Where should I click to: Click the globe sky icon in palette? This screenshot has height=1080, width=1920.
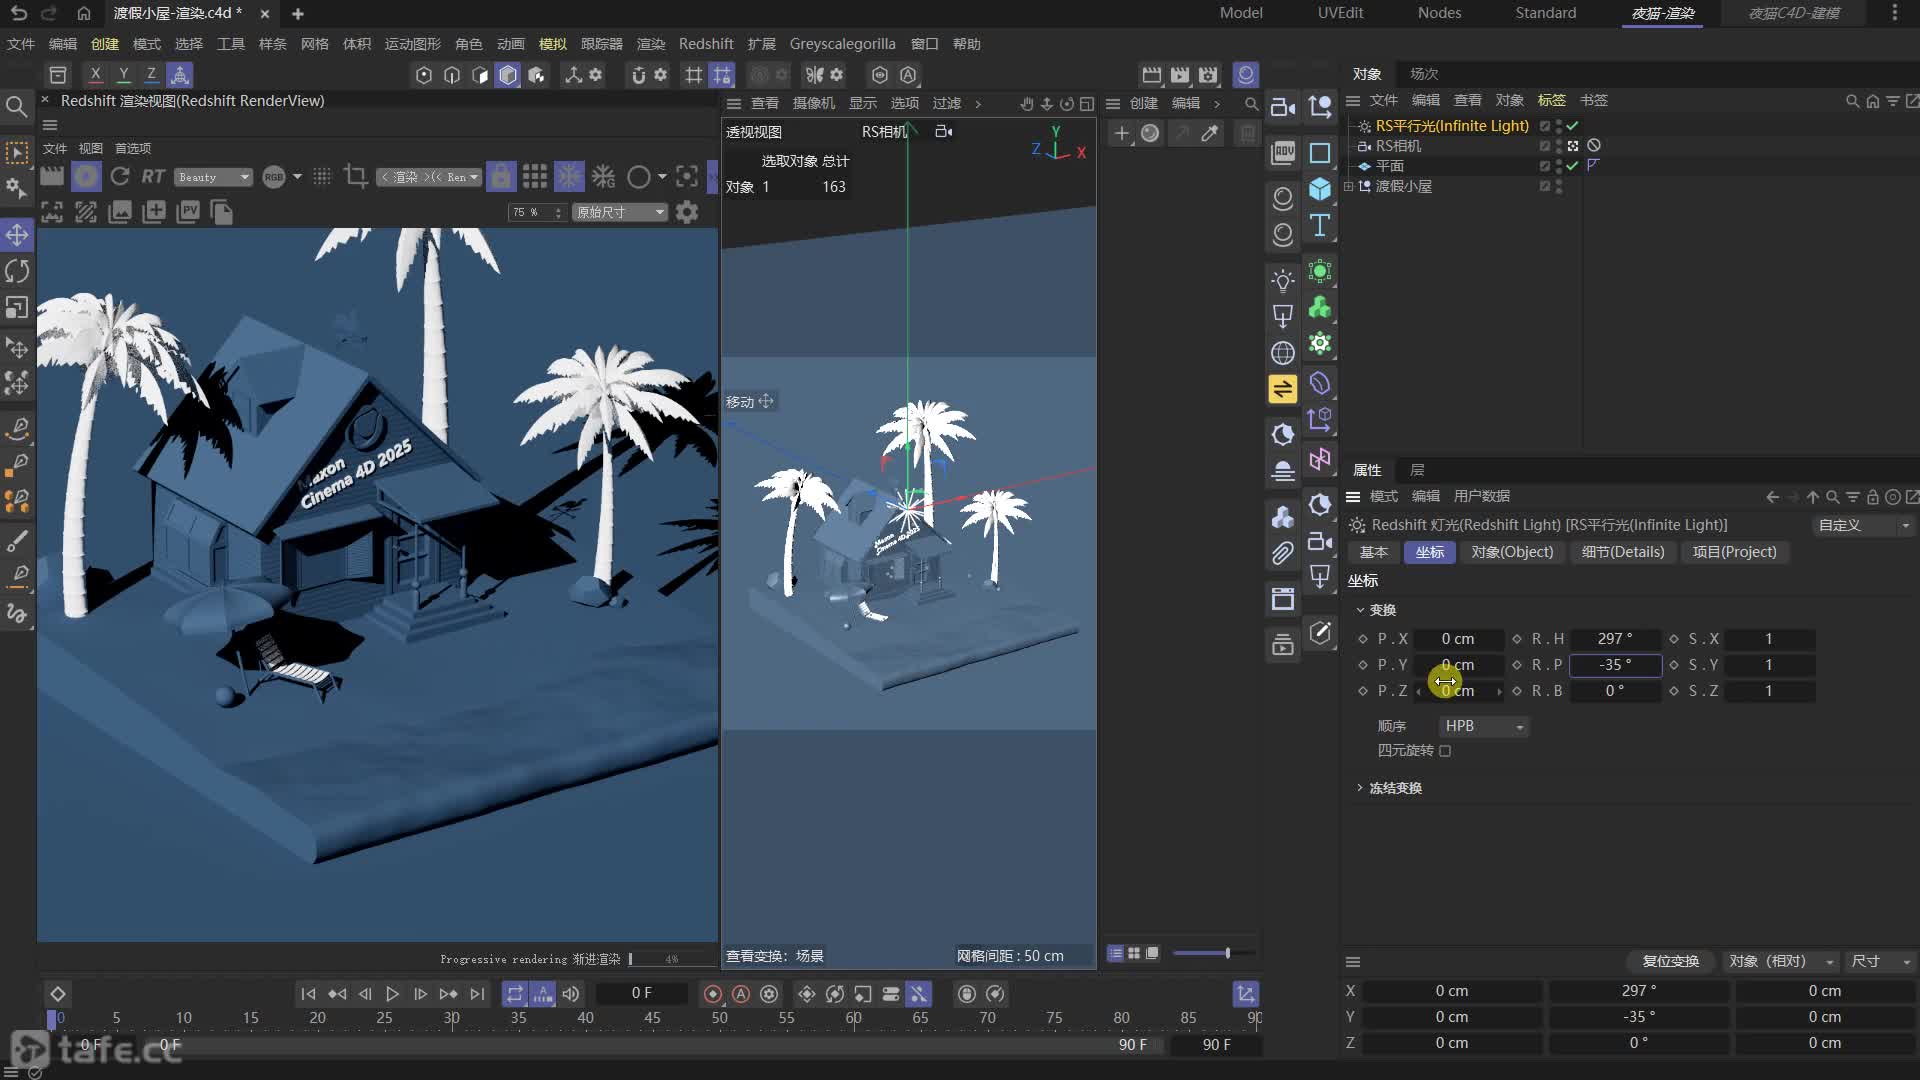coord(1283,353)
